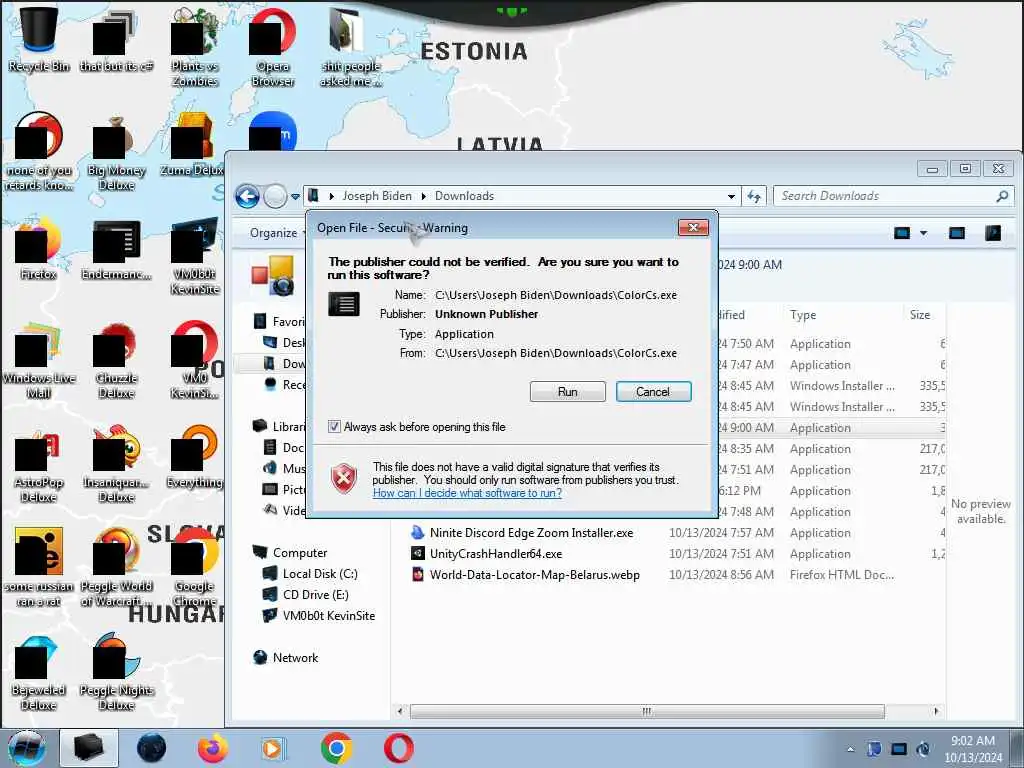1024x768 pixels.
Task: Sort by the Type column header
Action: click(x=803, y=315)
